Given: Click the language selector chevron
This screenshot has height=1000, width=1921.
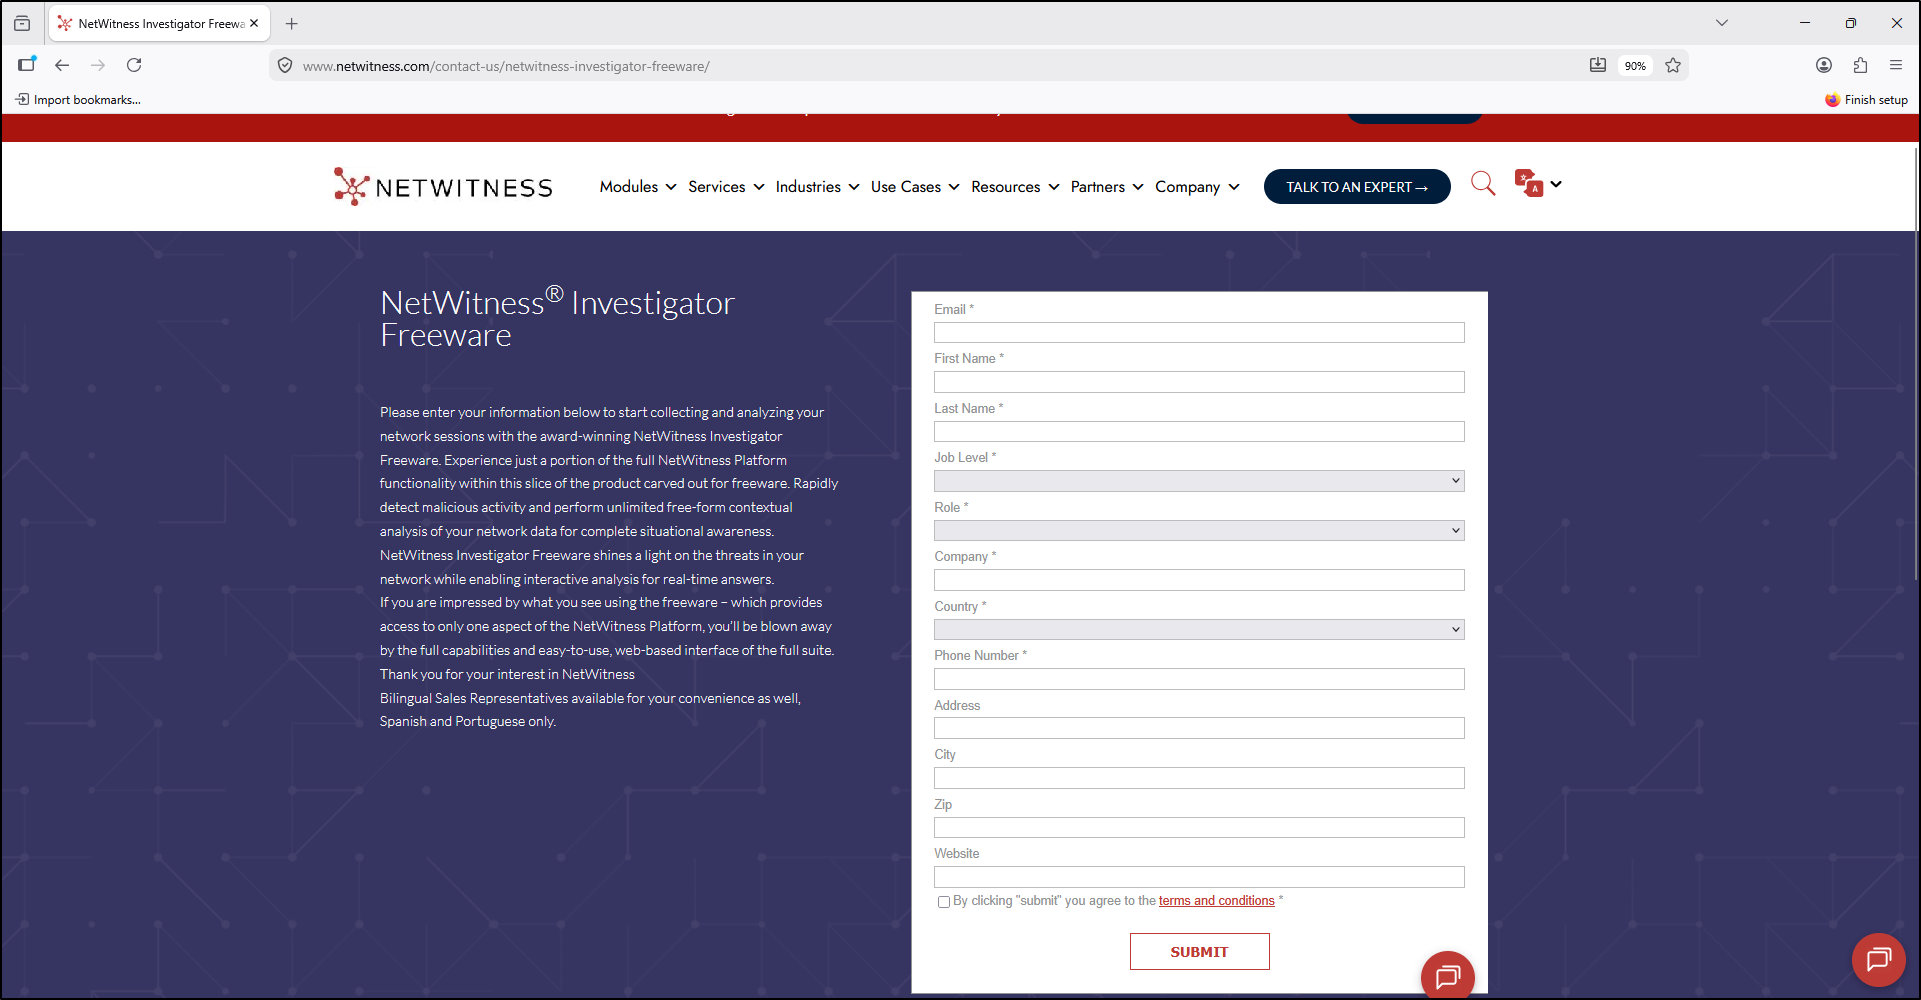Looking at the screenshot, I should tap(1556, 184).
